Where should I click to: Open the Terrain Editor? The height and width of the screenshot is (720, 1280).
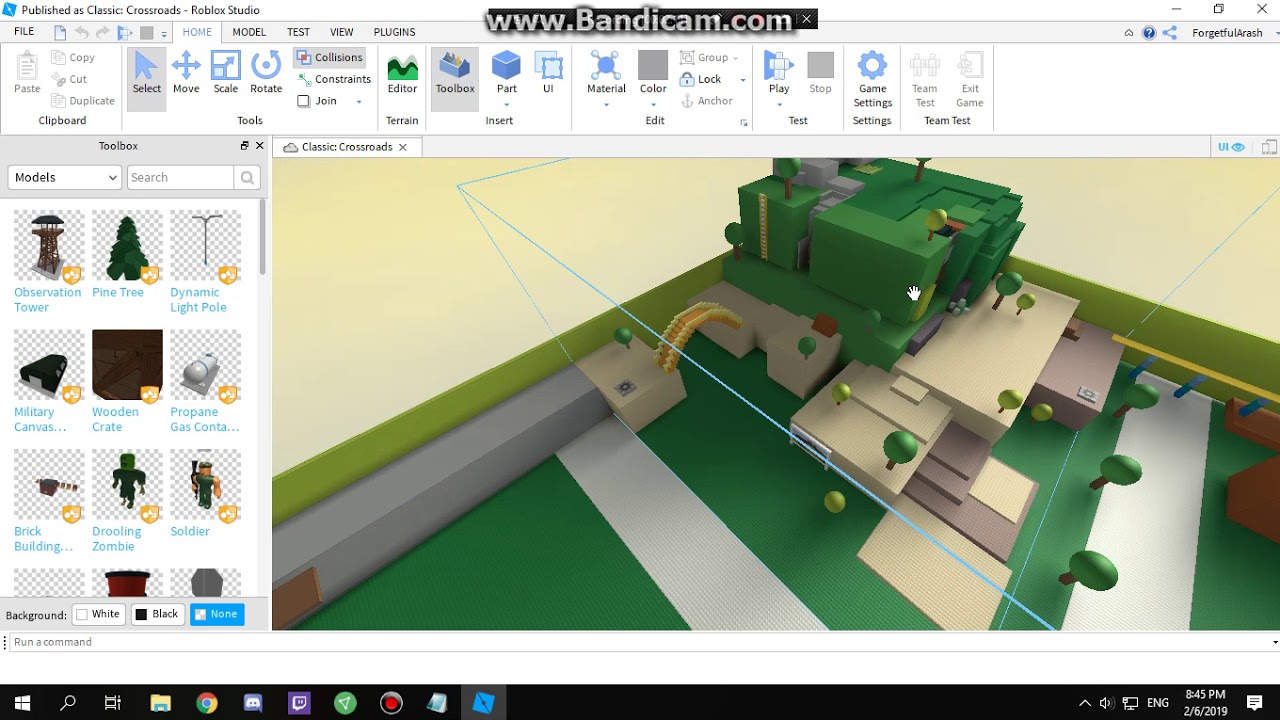tap(402, 73)
